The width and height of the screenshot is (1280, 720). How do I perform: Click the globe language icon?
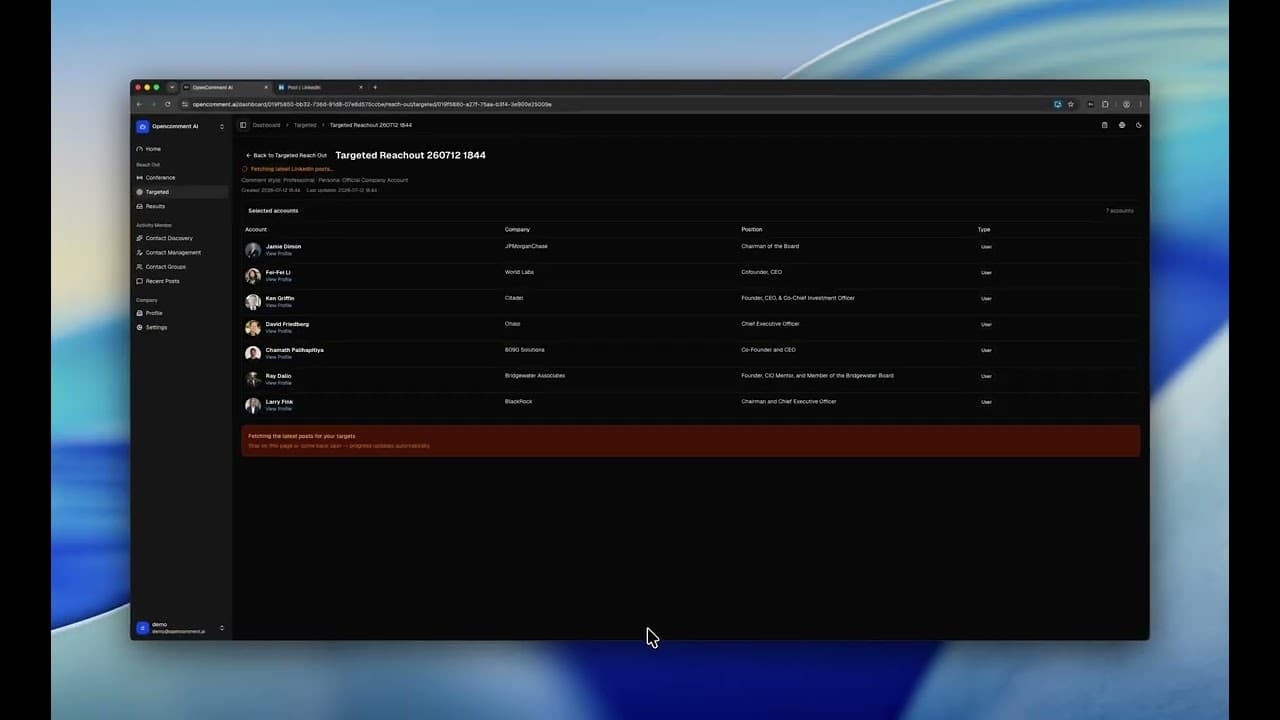pos(1122,125)
